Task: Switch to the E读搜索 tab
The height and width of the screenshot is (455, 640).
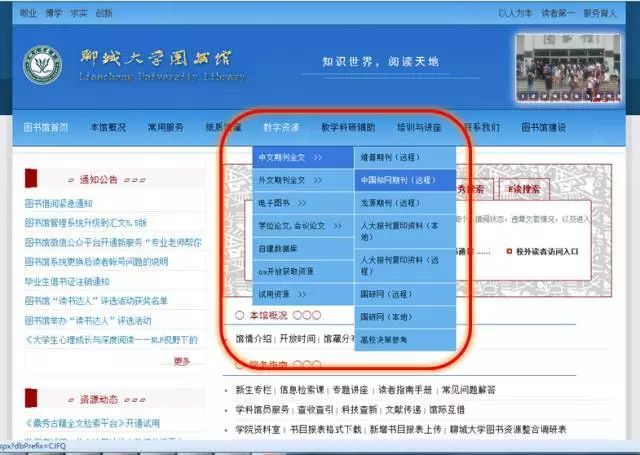Action: [x=524, y=189]
